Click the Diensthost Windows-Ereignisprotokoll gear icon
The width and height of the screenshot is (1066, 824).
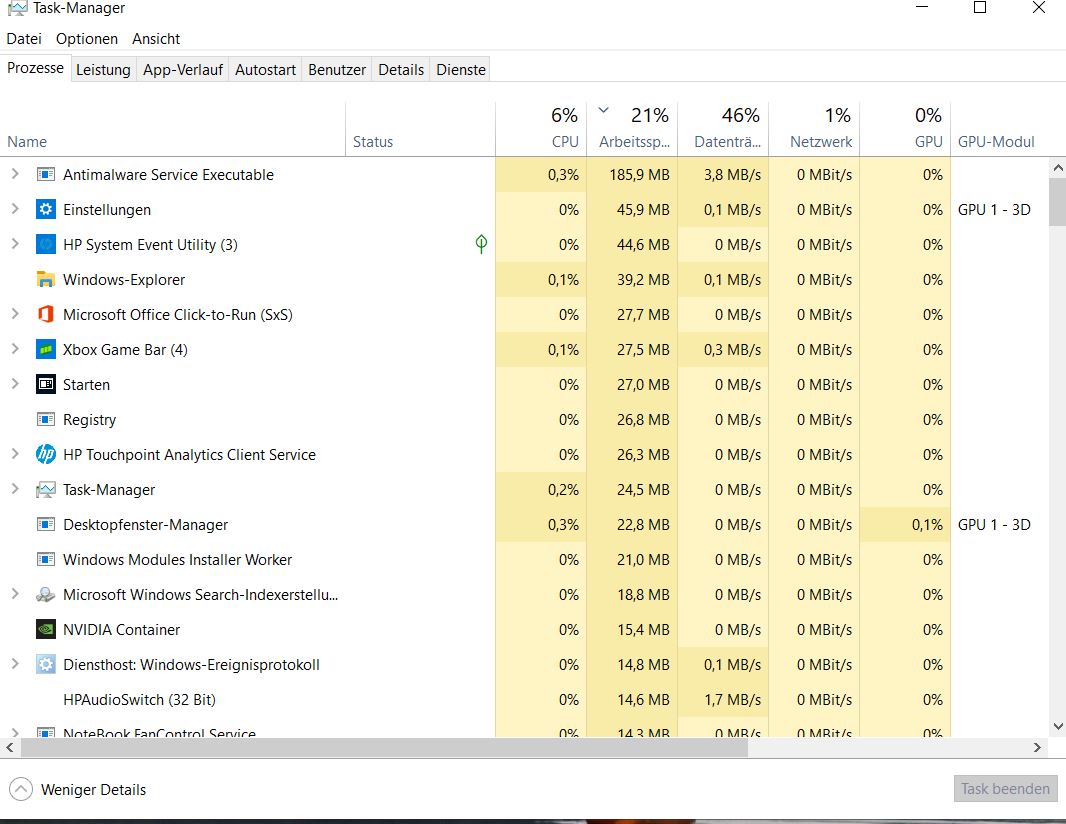(46, 664)
